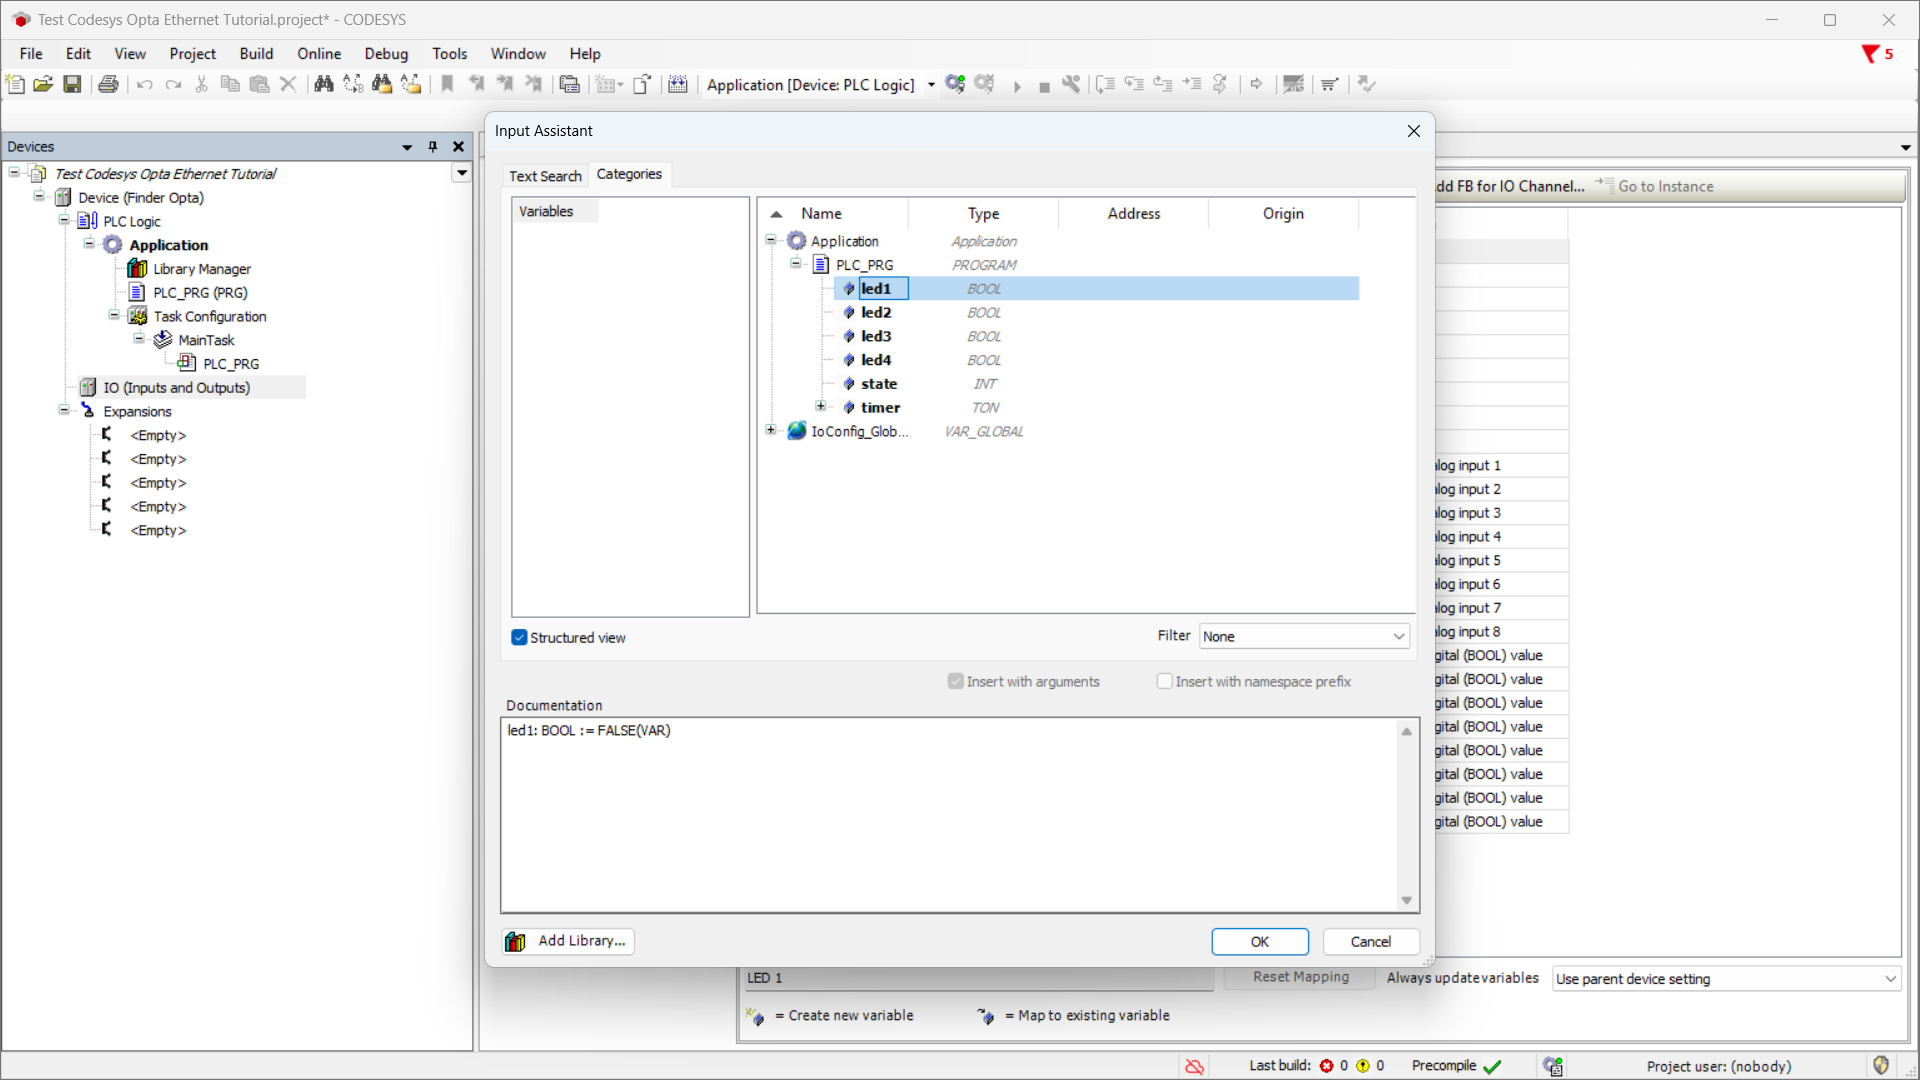Click the Find binoculars toolbar icon

coord(323,84)
